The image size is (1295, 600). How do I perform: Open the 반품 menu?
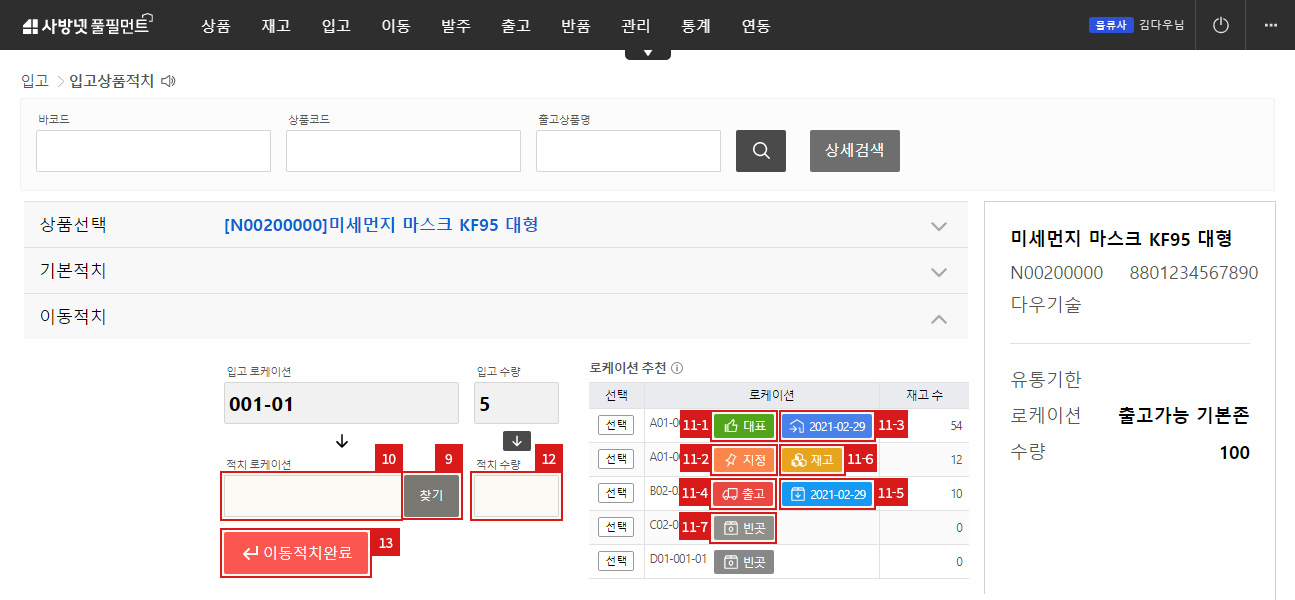[575, 26]
